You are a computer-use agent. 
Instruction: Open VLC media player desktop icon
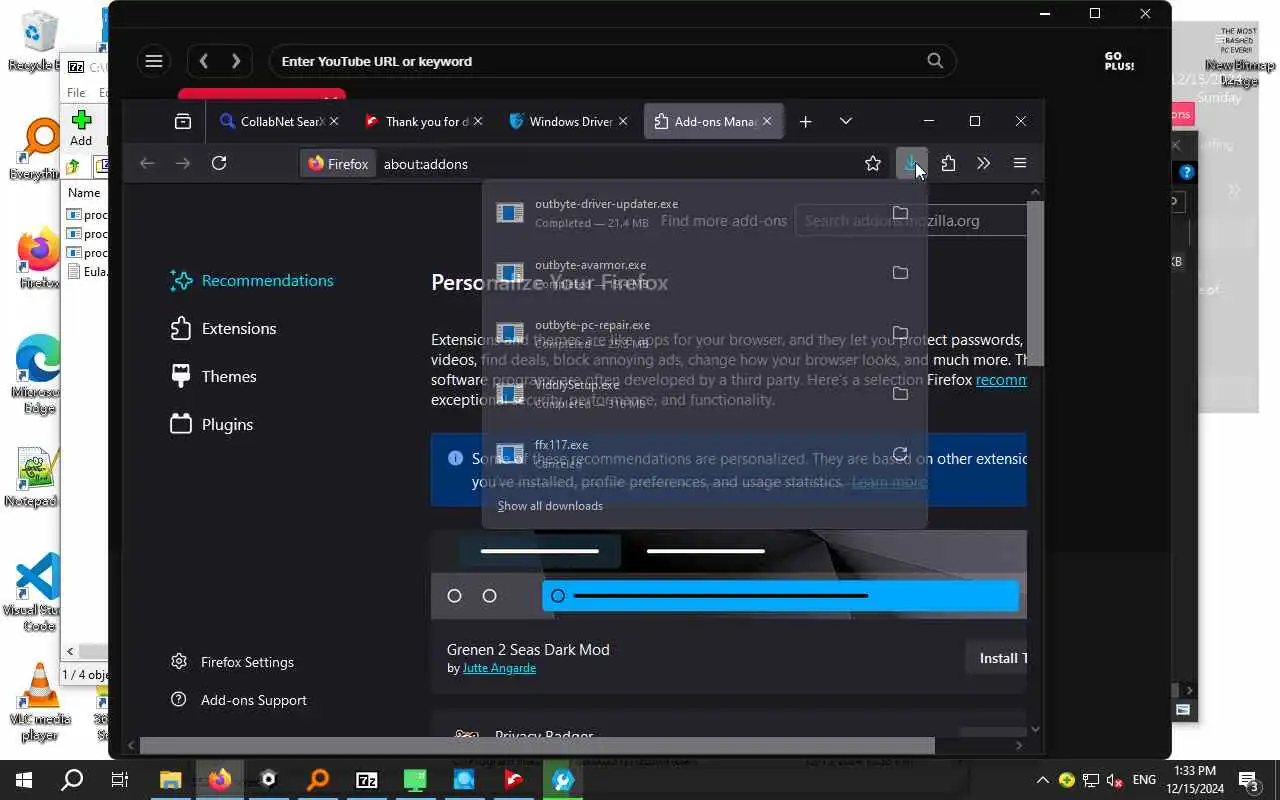(39, 702)
